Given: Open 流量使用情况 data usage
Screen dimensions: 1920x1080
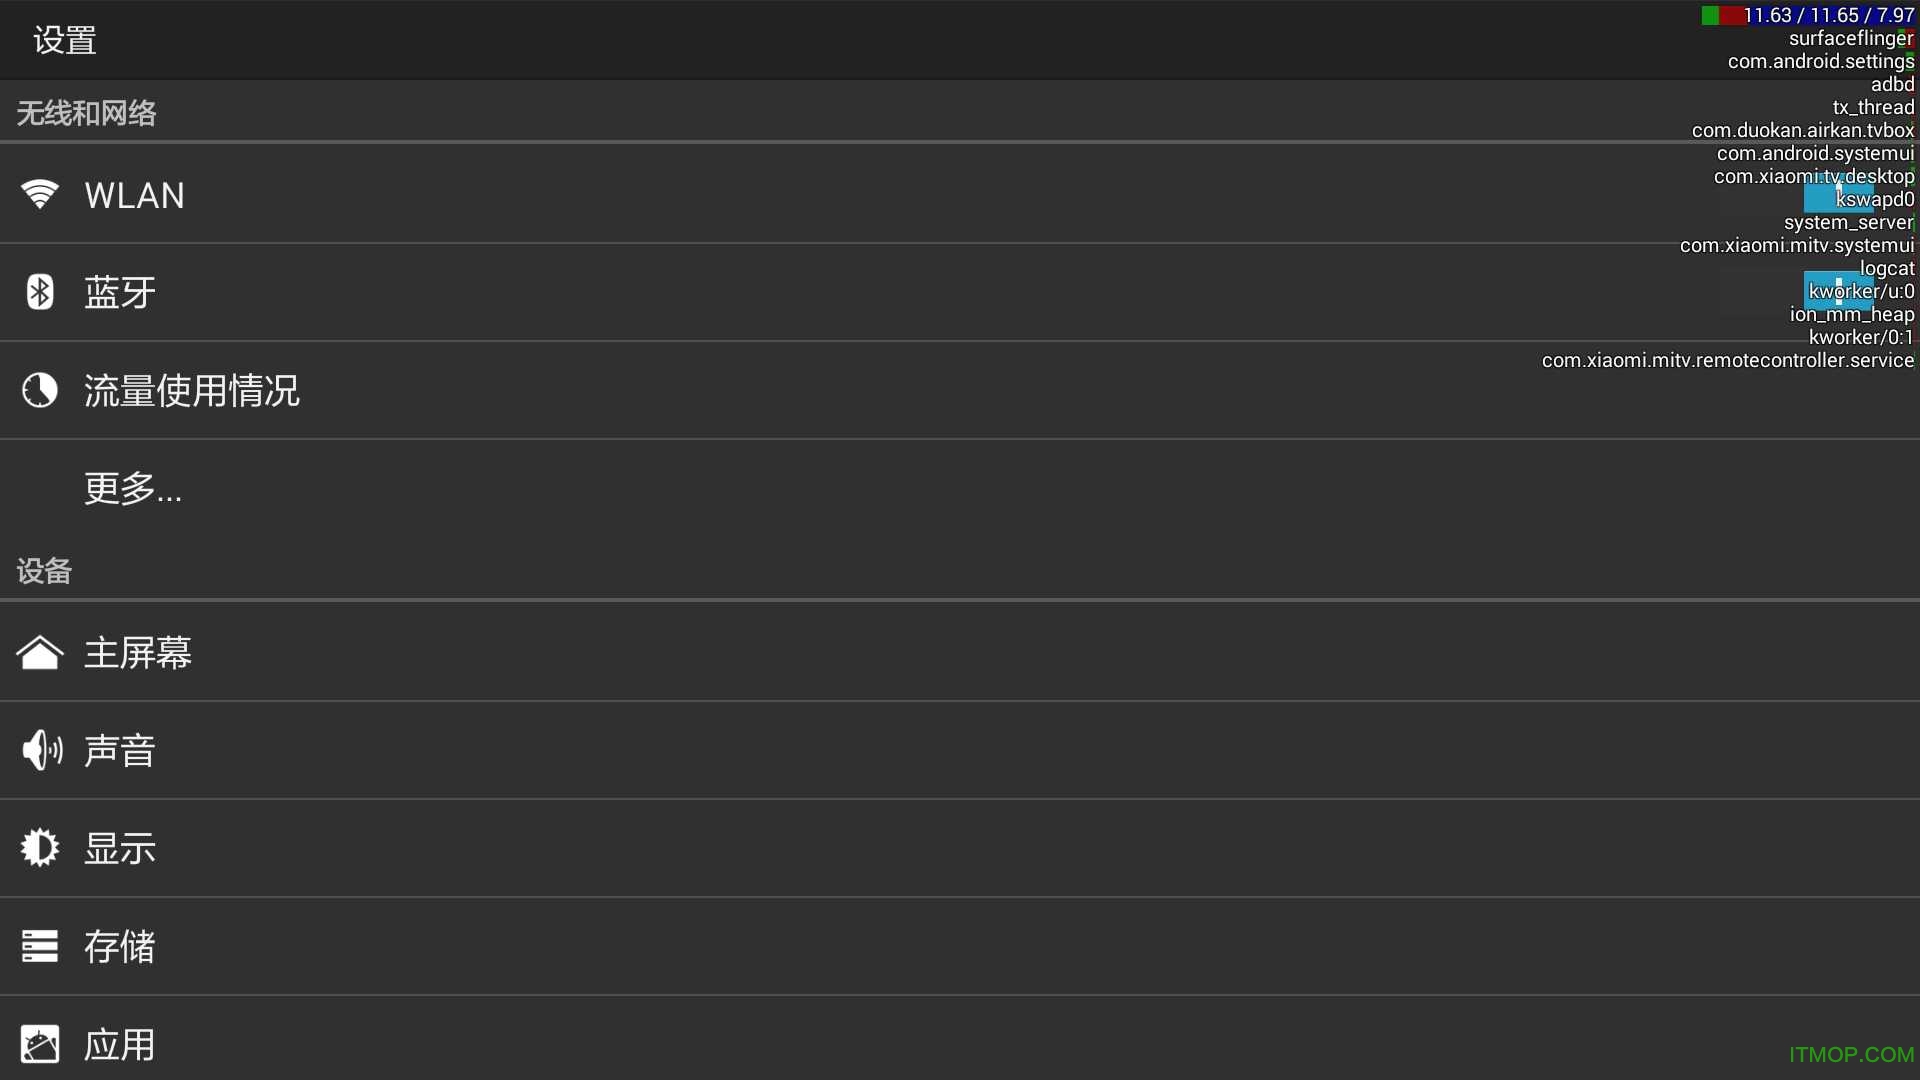Looking at the screenshot, I should coord(191,391).
